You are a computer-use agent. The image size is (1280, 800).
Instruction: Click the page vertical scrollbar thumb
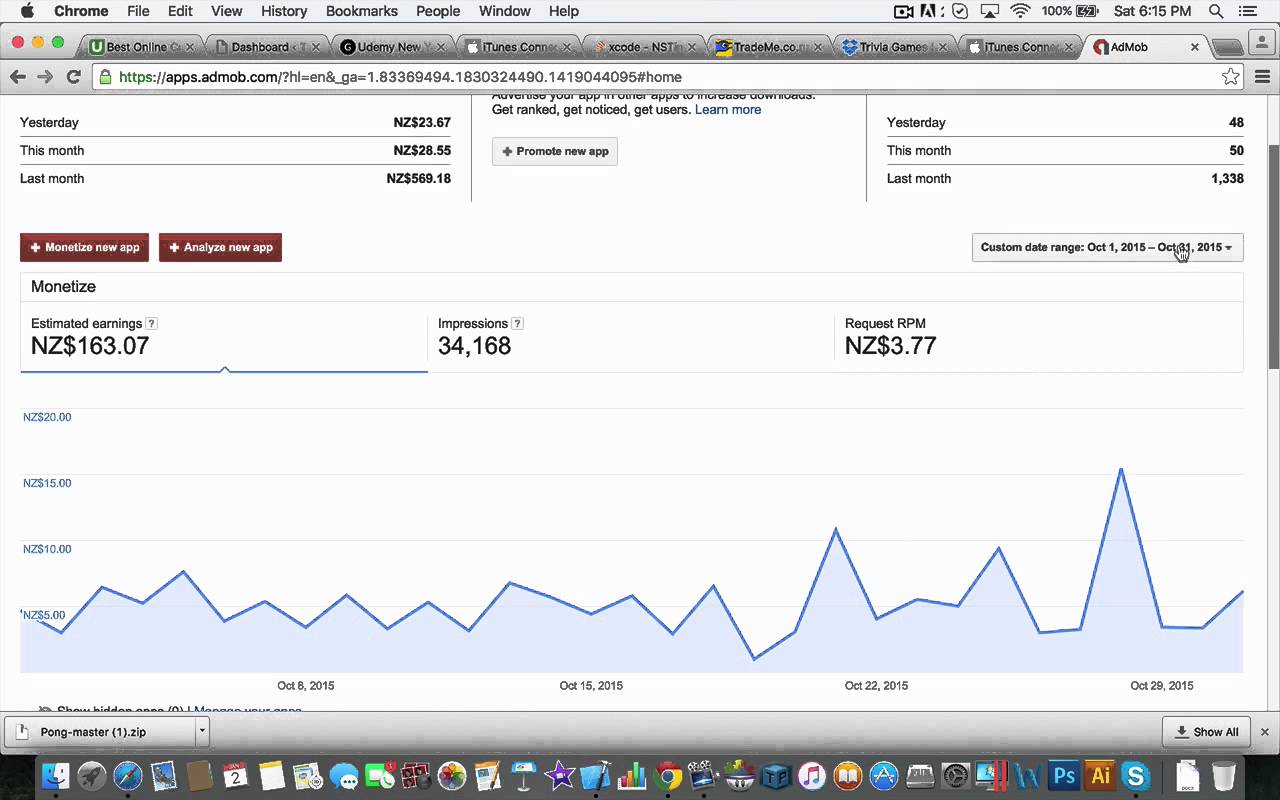pyautogui.click(x=1273, y=255)
